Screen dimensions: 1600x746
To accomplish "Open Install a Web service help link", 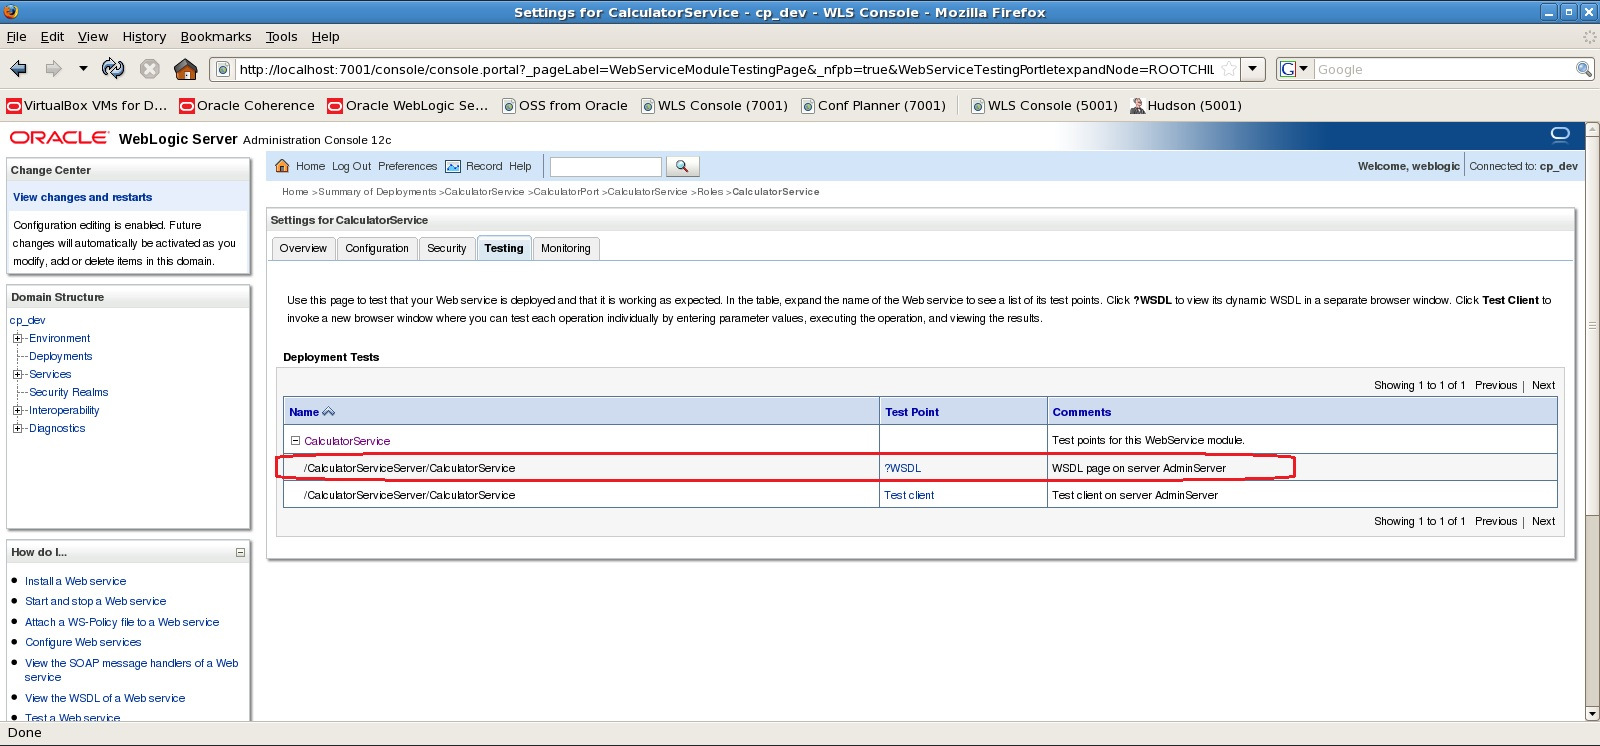I will 75,581.
